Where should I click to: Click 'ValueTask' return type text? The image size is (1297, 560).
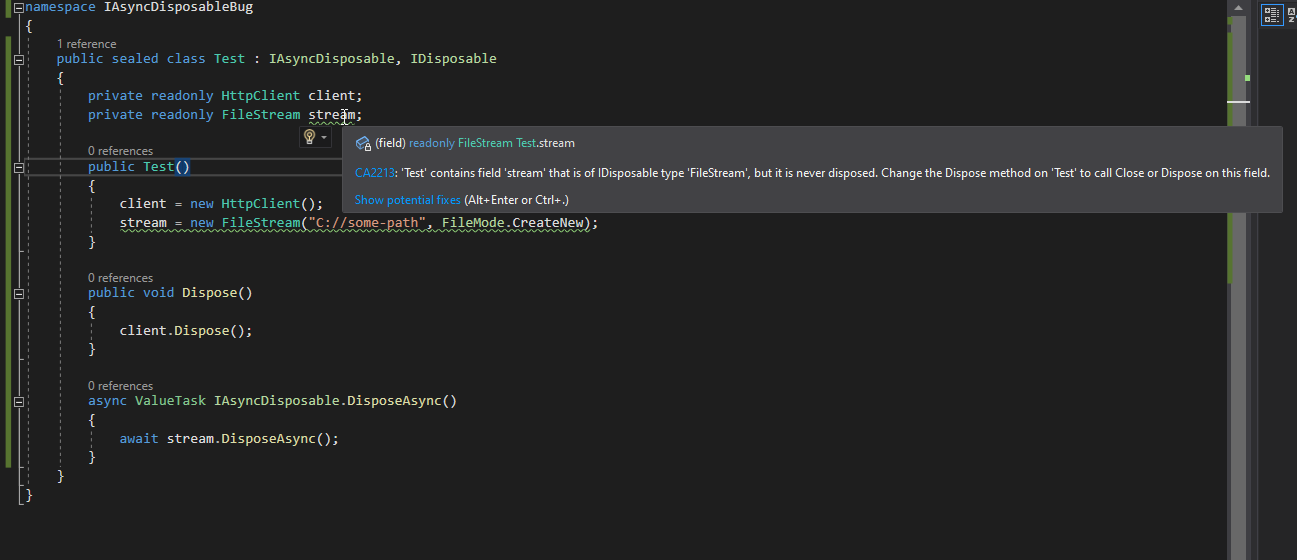[x=170, y=401]
